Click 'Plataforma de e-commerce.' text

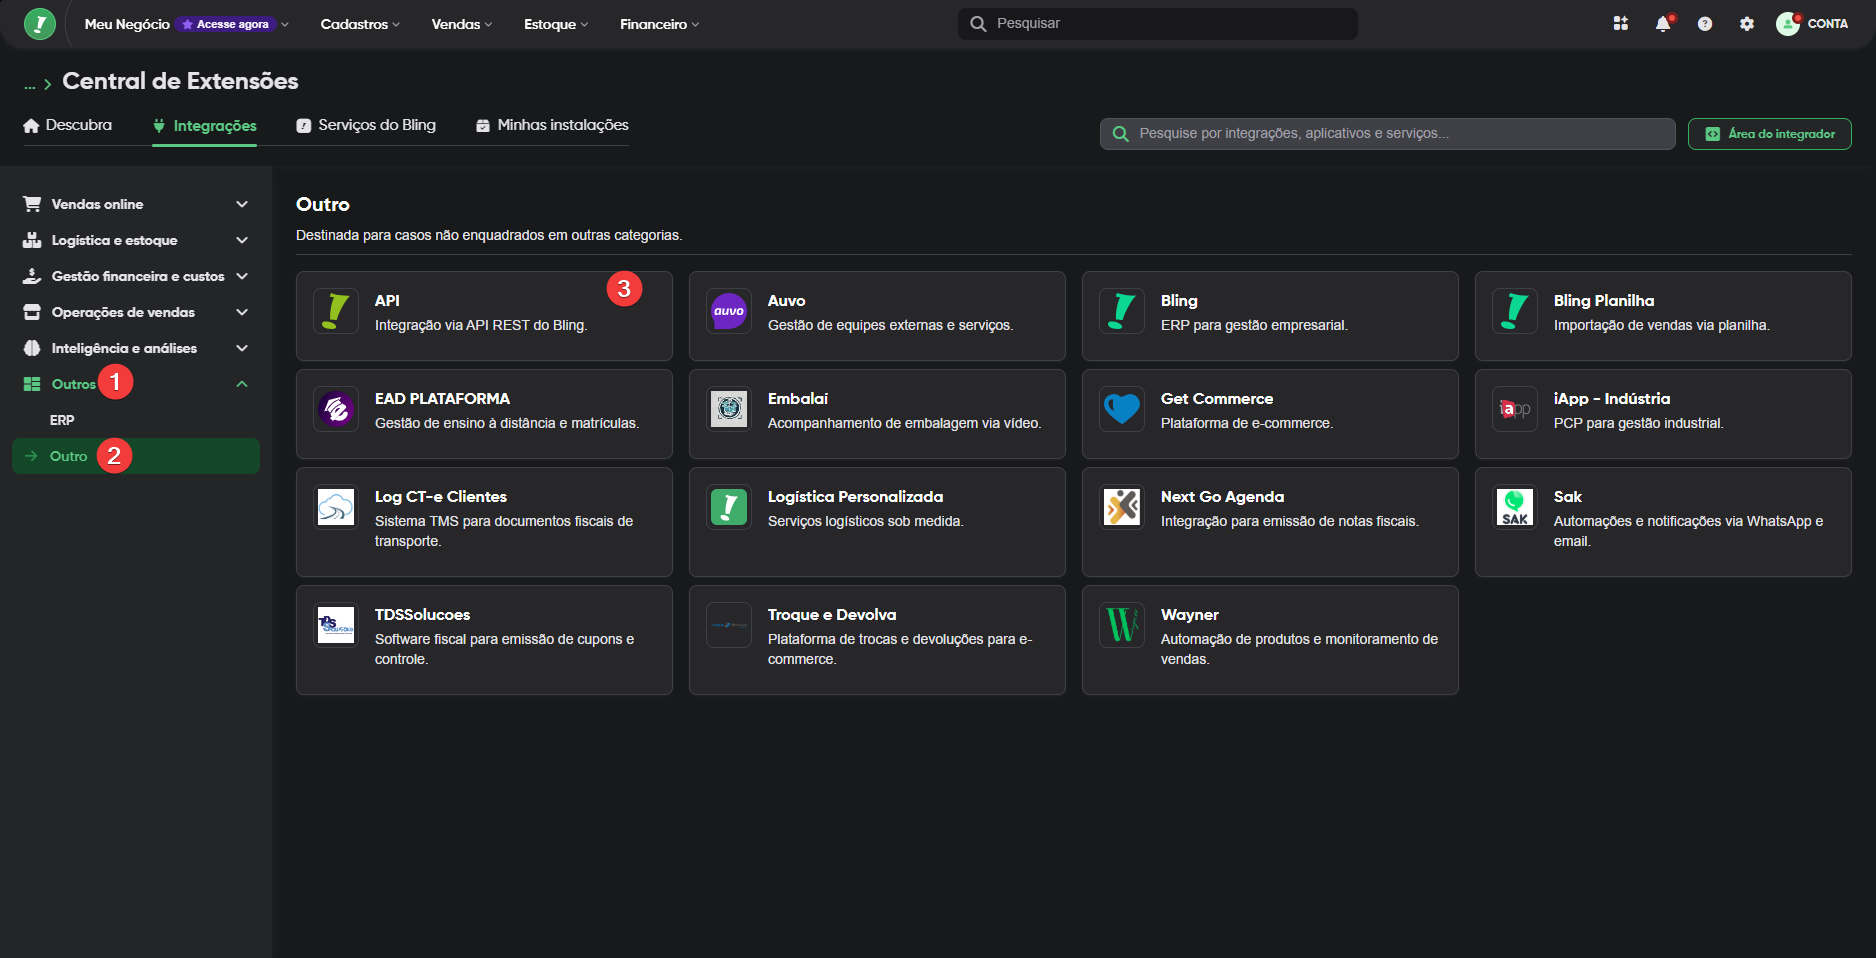click(x=1247, y=423)
